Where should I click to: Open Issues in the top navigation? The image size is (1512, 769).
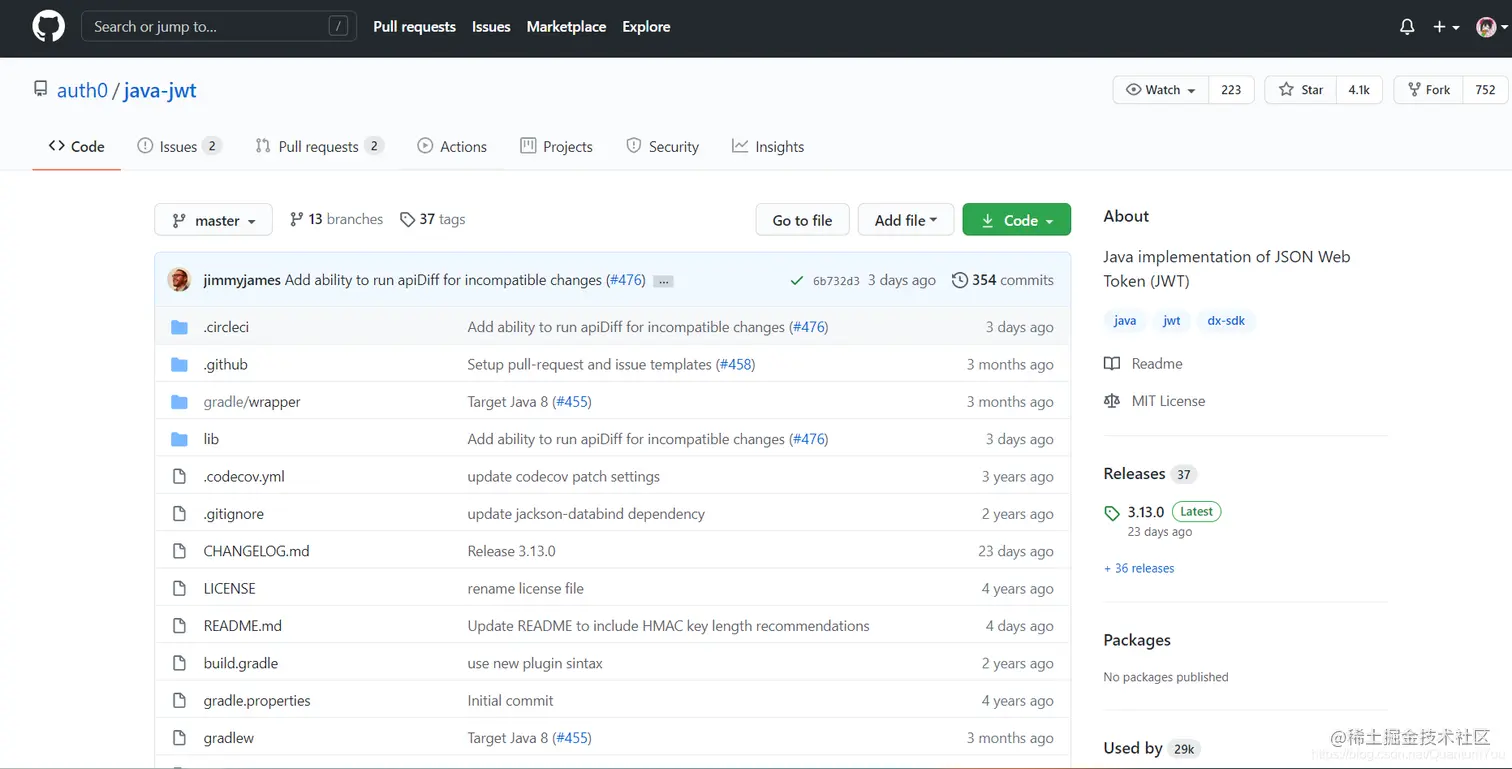[491, 27]
